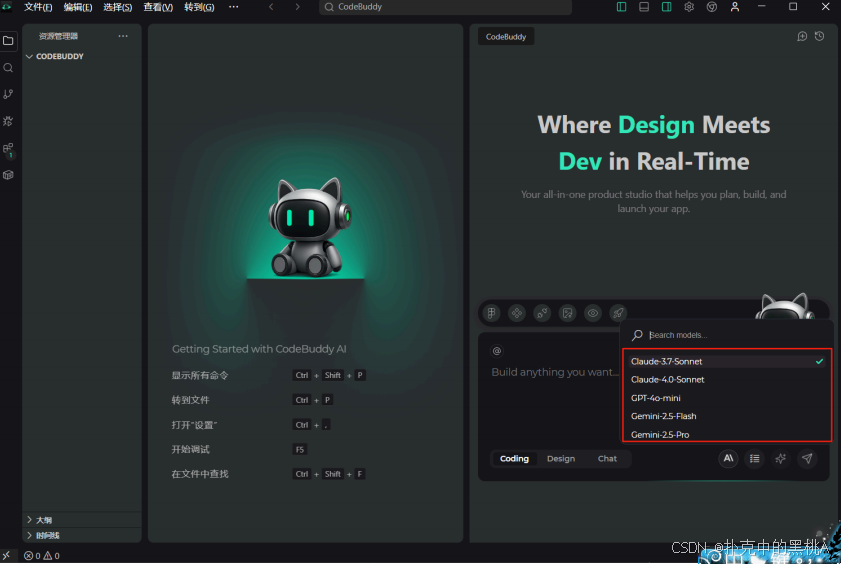Expand the 时间线 timeline section

click(82, 536)
